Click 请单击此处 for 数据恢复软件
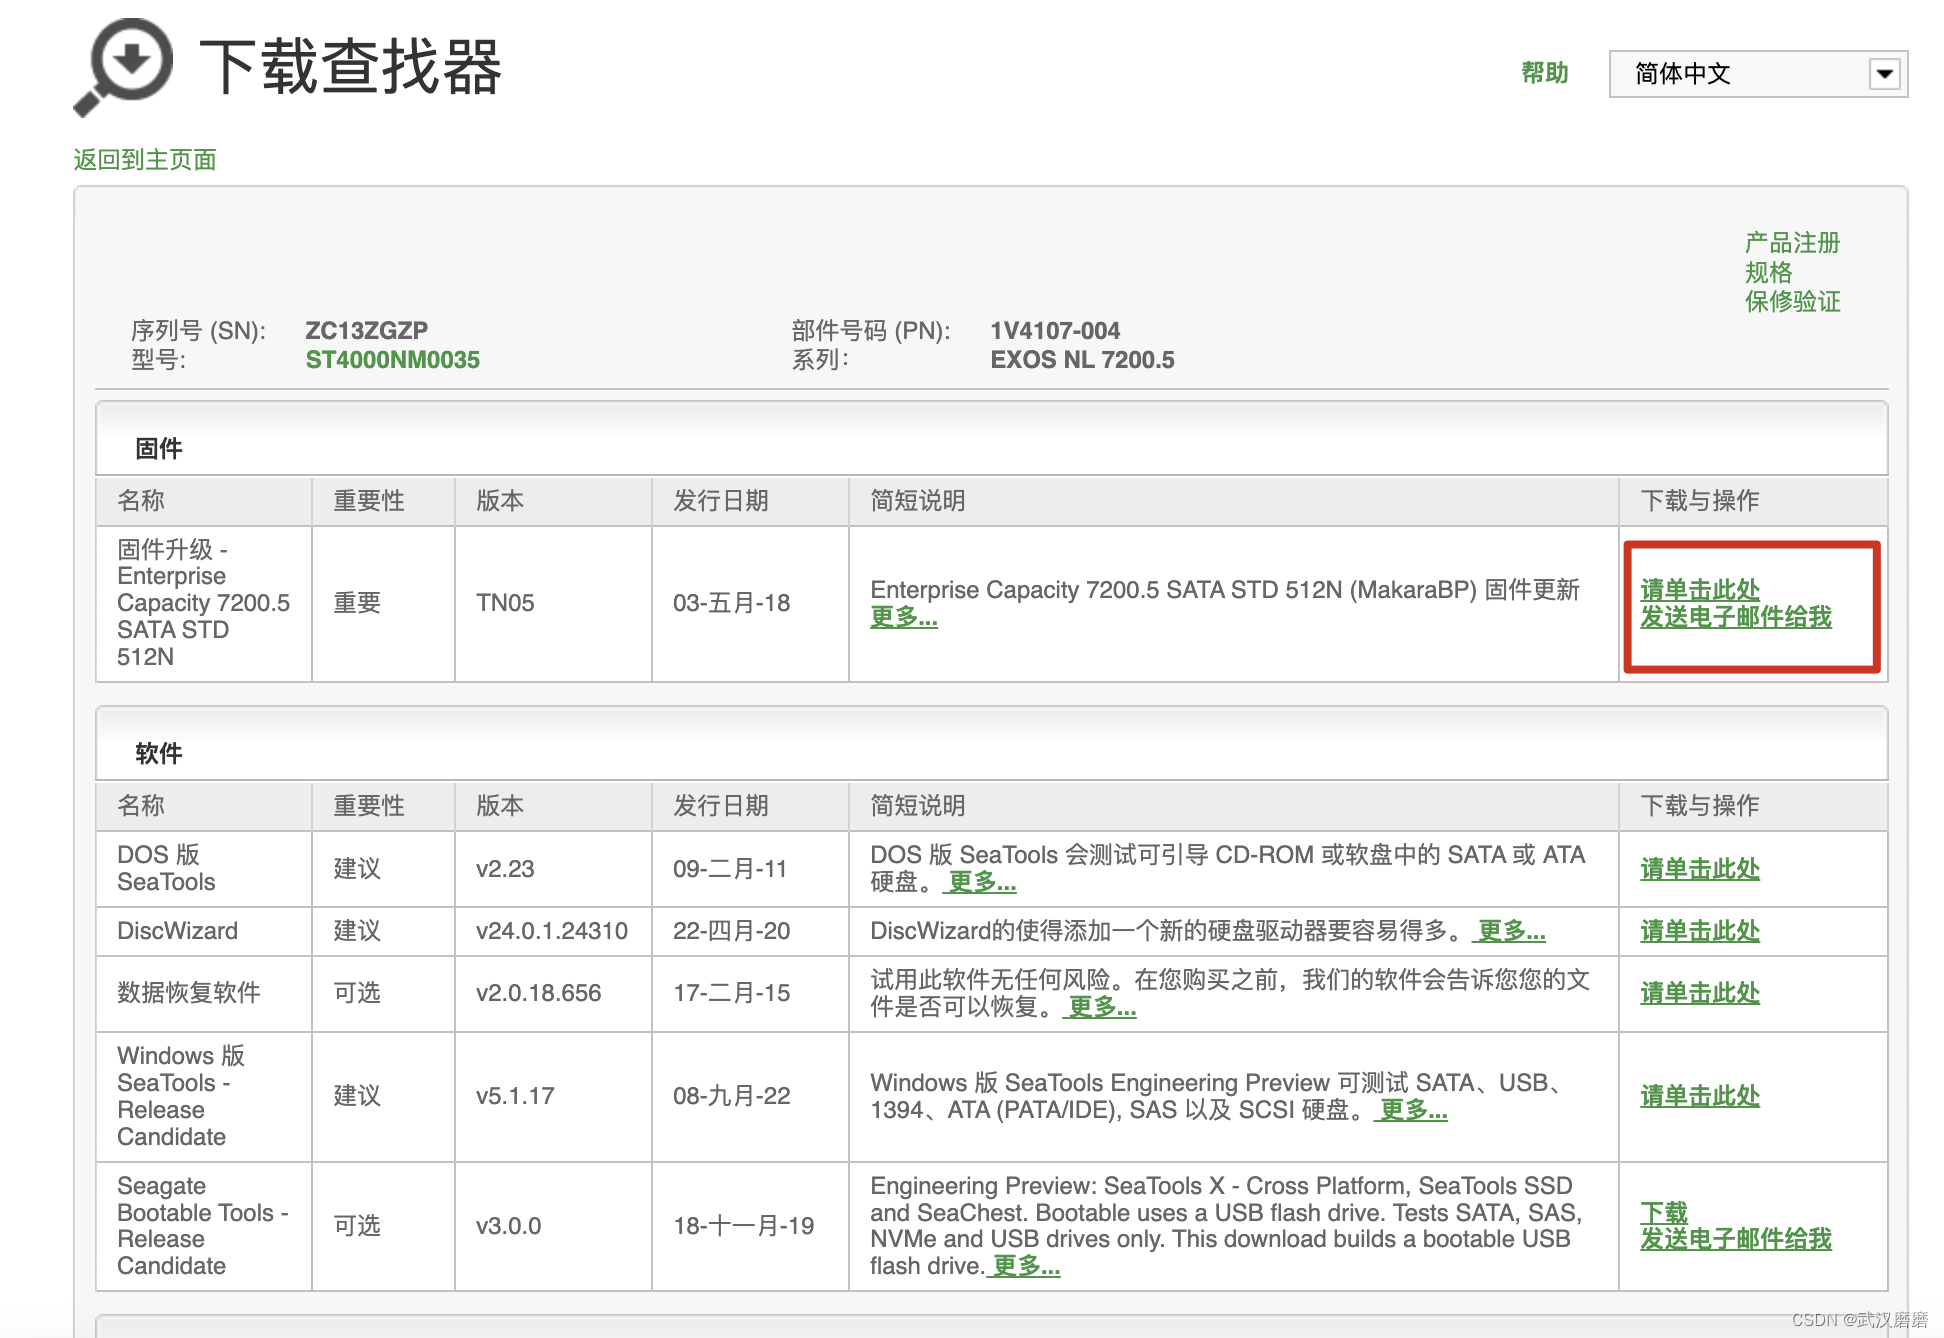The image size is (1944, 1338). point(1699,993)
